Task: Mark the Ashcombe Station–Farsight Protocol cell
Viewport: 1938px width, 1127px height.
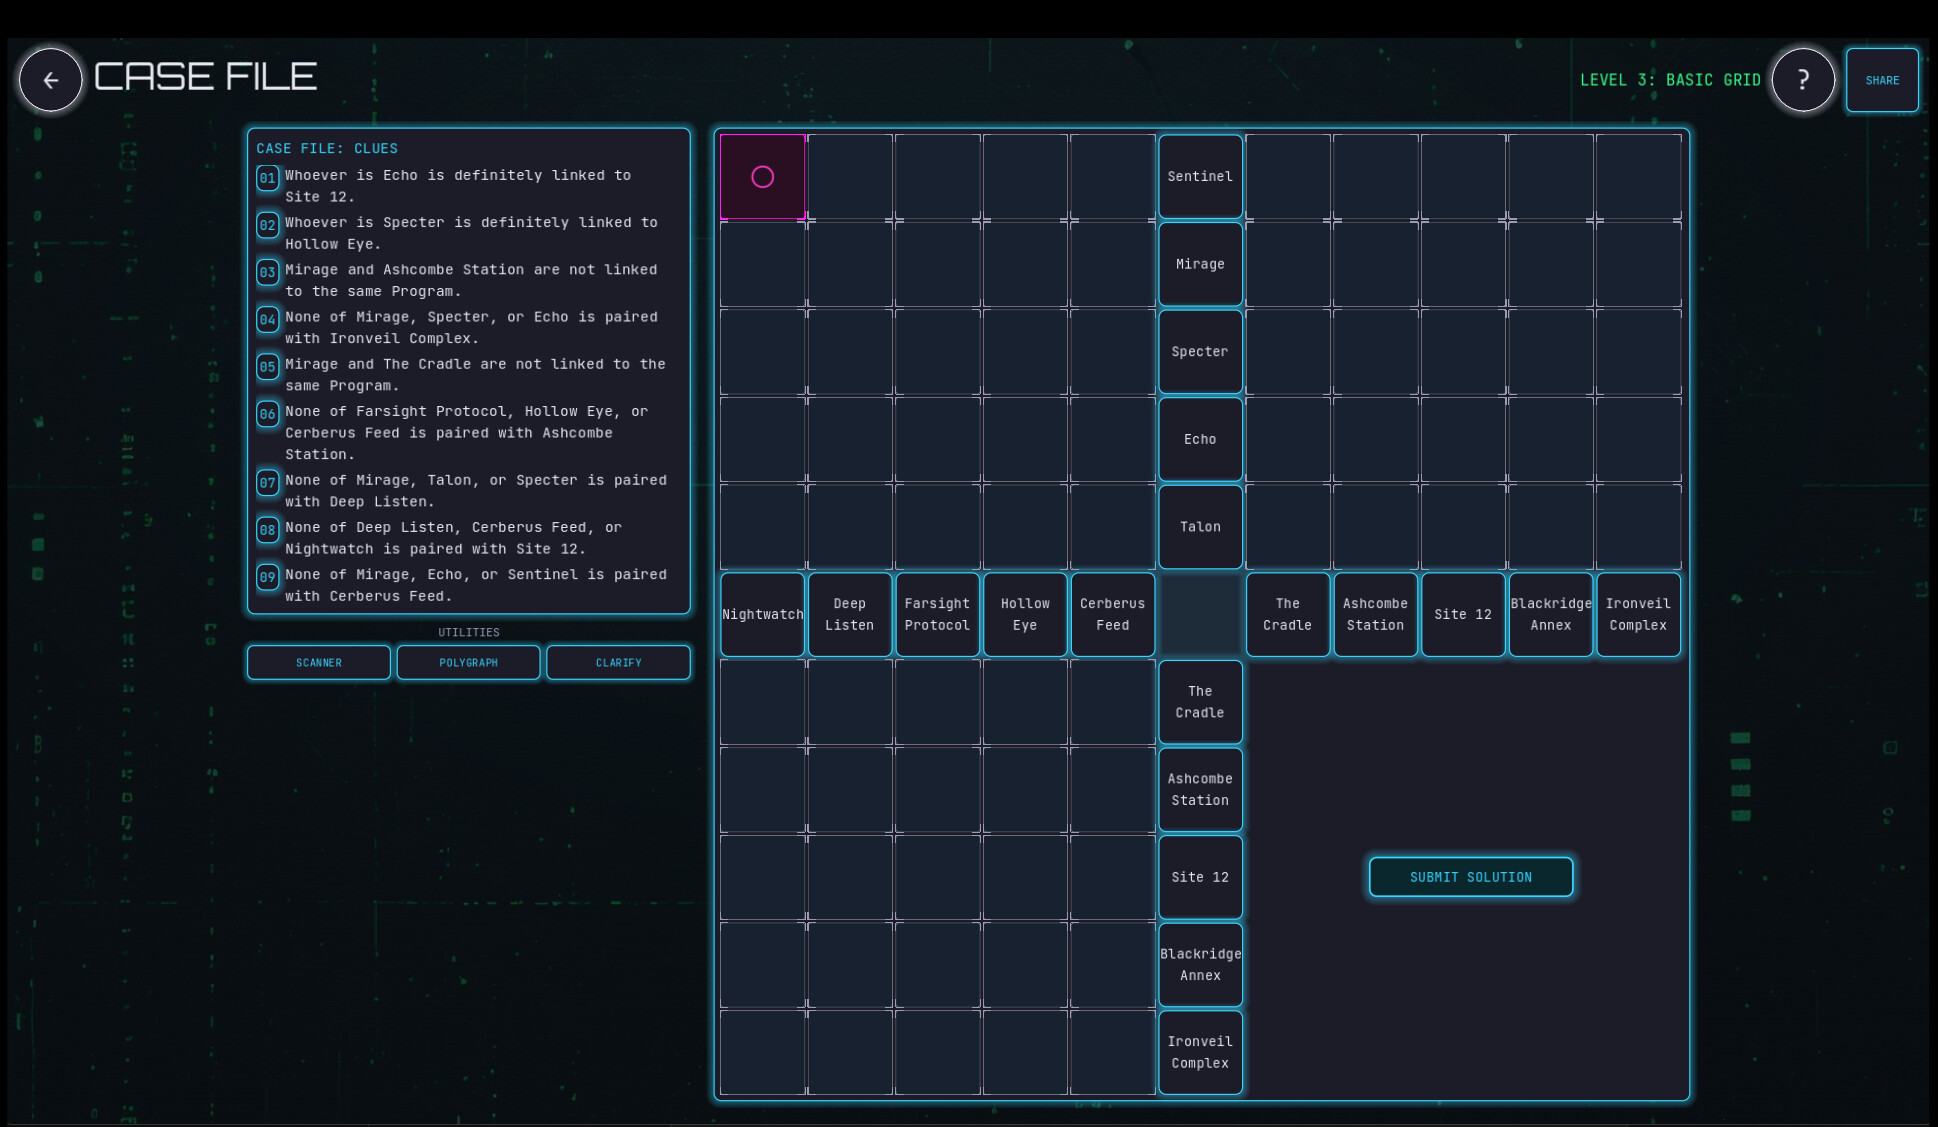Action: 937,790
